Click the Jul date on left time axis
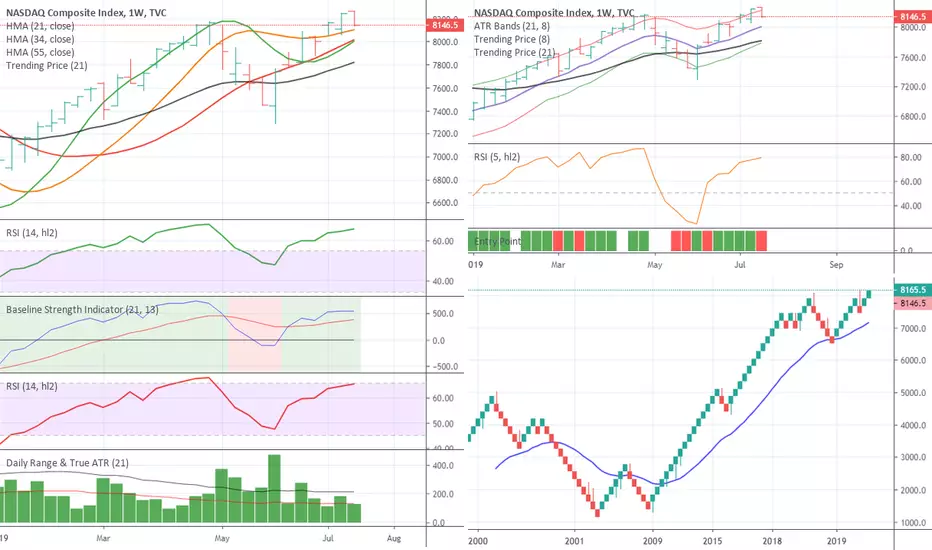This screenshot has width=932, height=550. point(328,538)
